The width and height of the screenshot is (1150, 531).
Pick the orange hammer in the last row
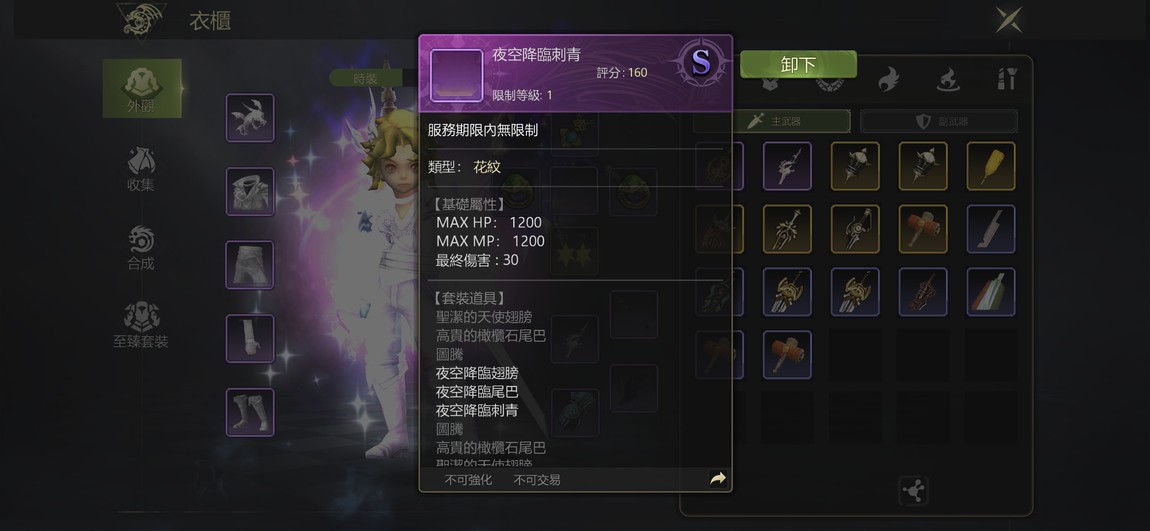click(x=787, y=355)
